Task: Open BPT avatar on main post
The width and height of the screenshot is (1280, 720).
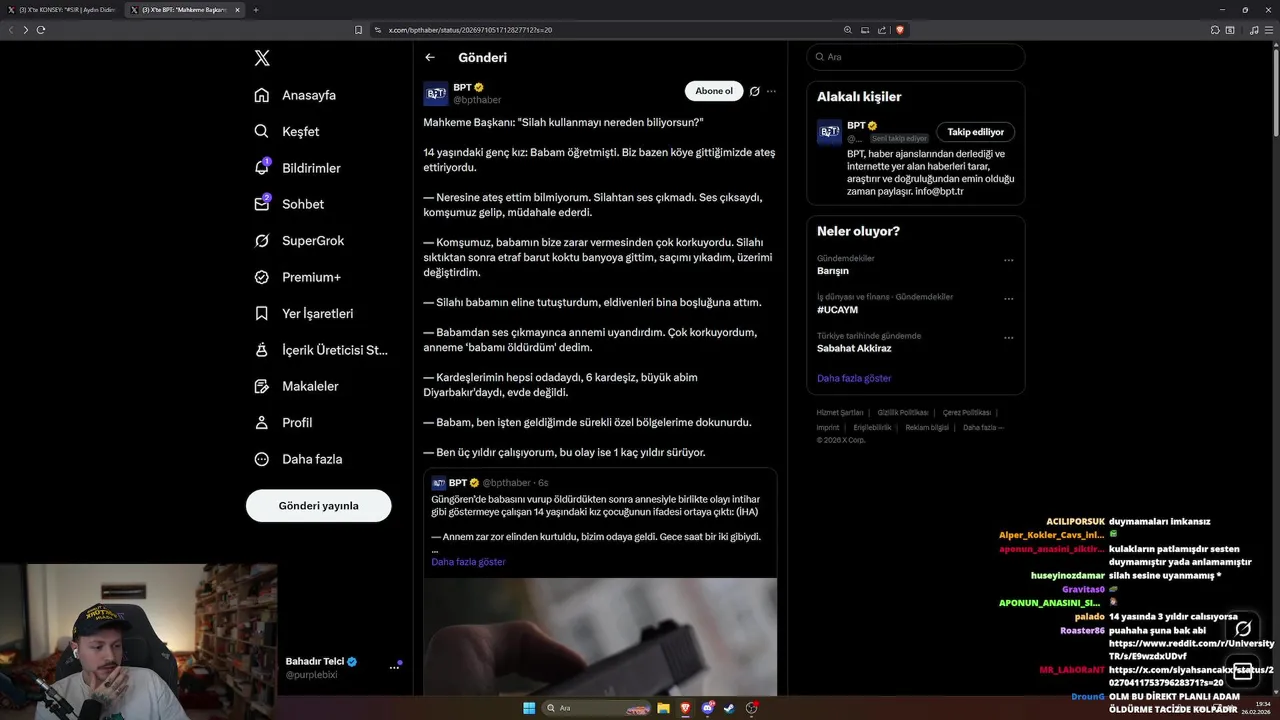Action: coord(436,94)
